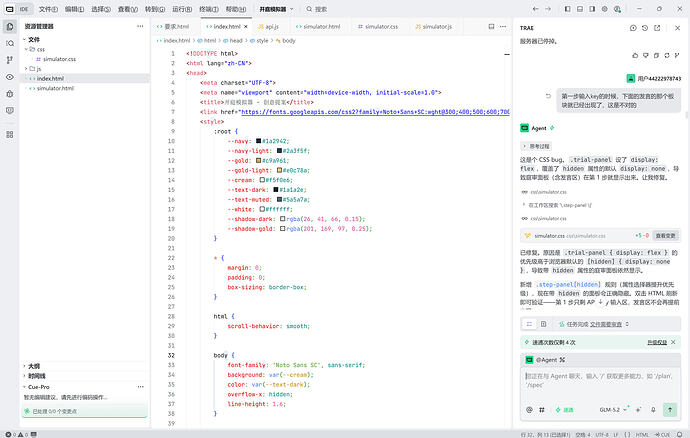Image resolution: width=690 pixels, height=438 pixels.
Task: Click the --gold color swatch #c9a961
Action: (258, 160)
